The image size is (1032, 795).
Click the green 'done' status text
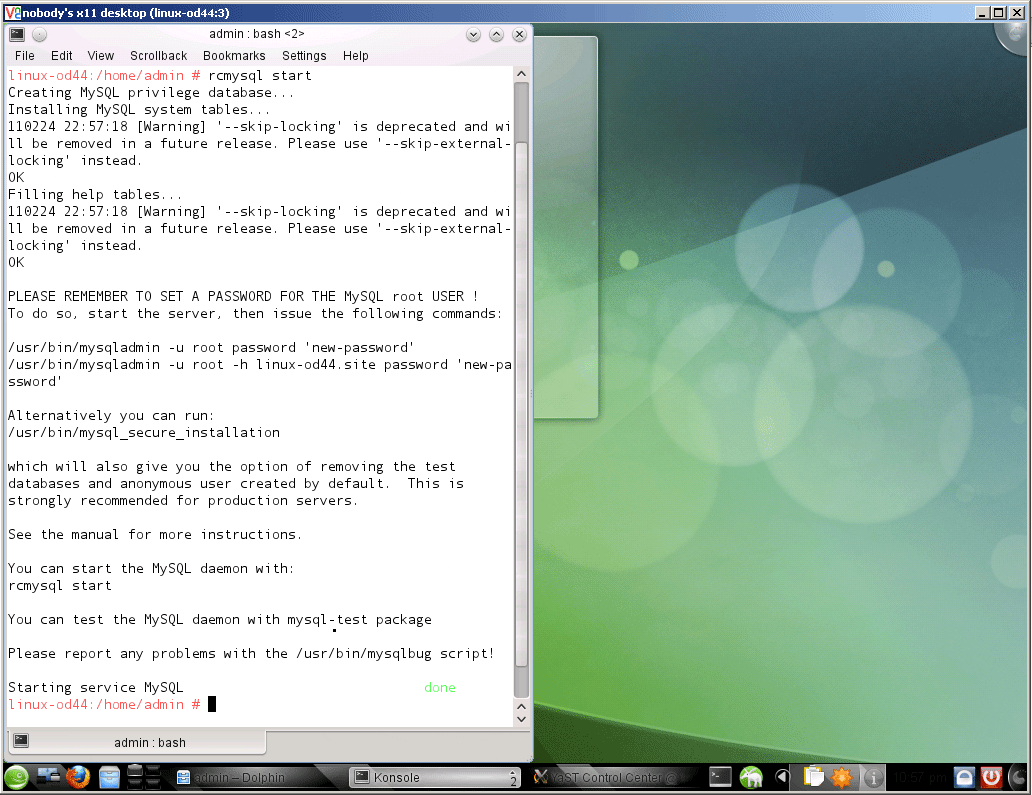pos(440,688)
